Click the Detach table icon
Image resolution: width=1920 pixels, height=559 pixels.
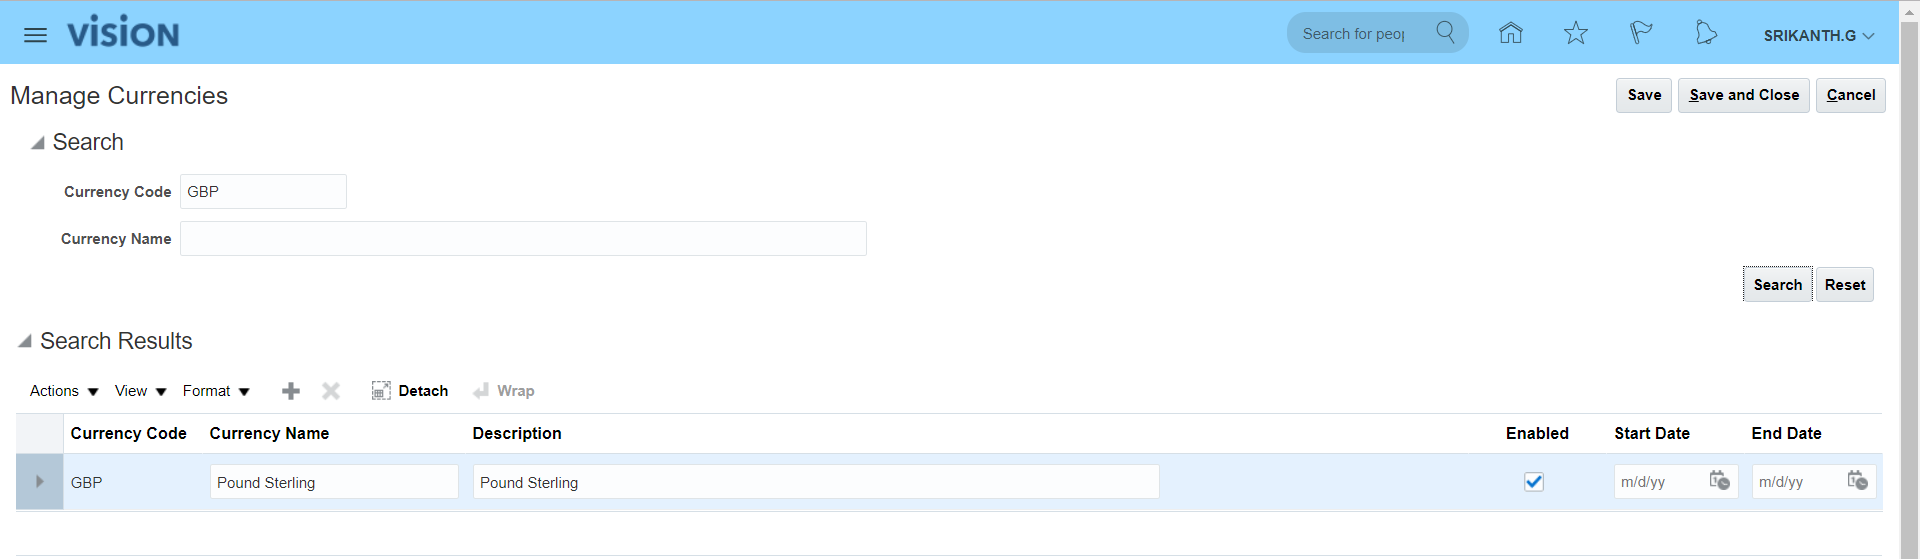381,391
